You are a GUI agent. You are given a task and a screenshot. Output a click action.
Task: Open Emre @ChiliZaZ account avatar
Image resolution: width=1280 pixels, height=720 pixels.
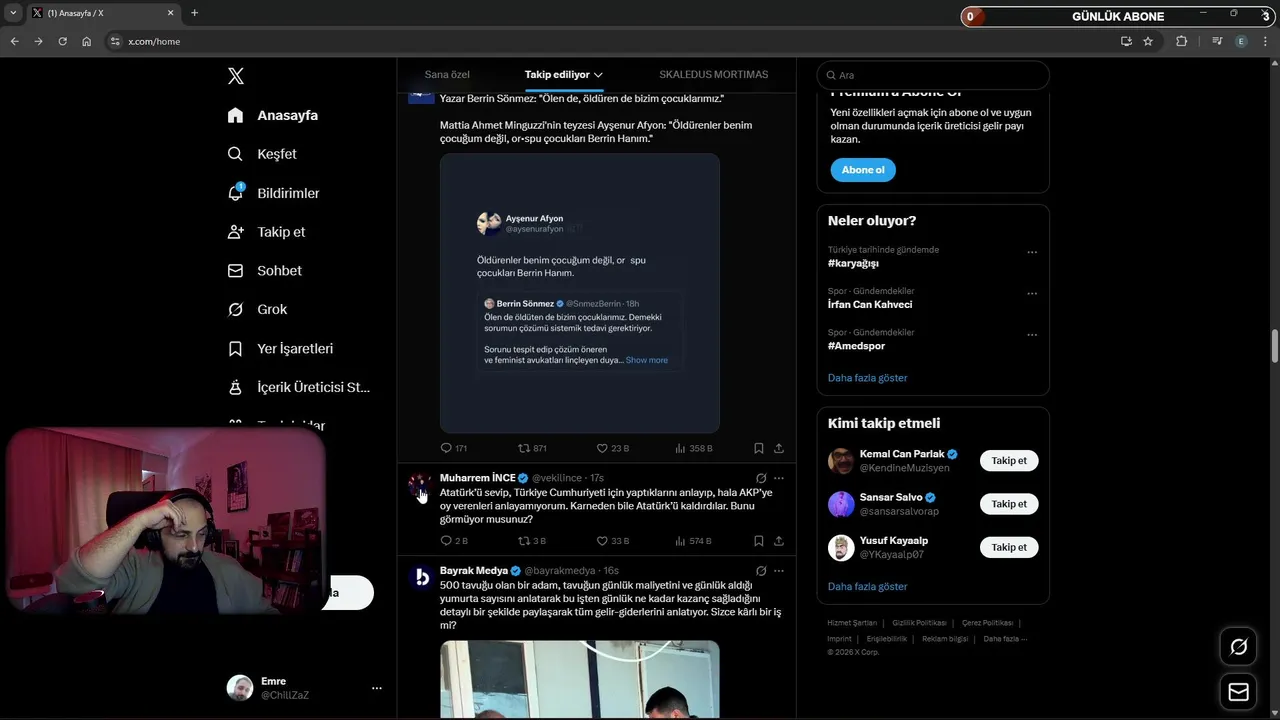coord(240,688)
